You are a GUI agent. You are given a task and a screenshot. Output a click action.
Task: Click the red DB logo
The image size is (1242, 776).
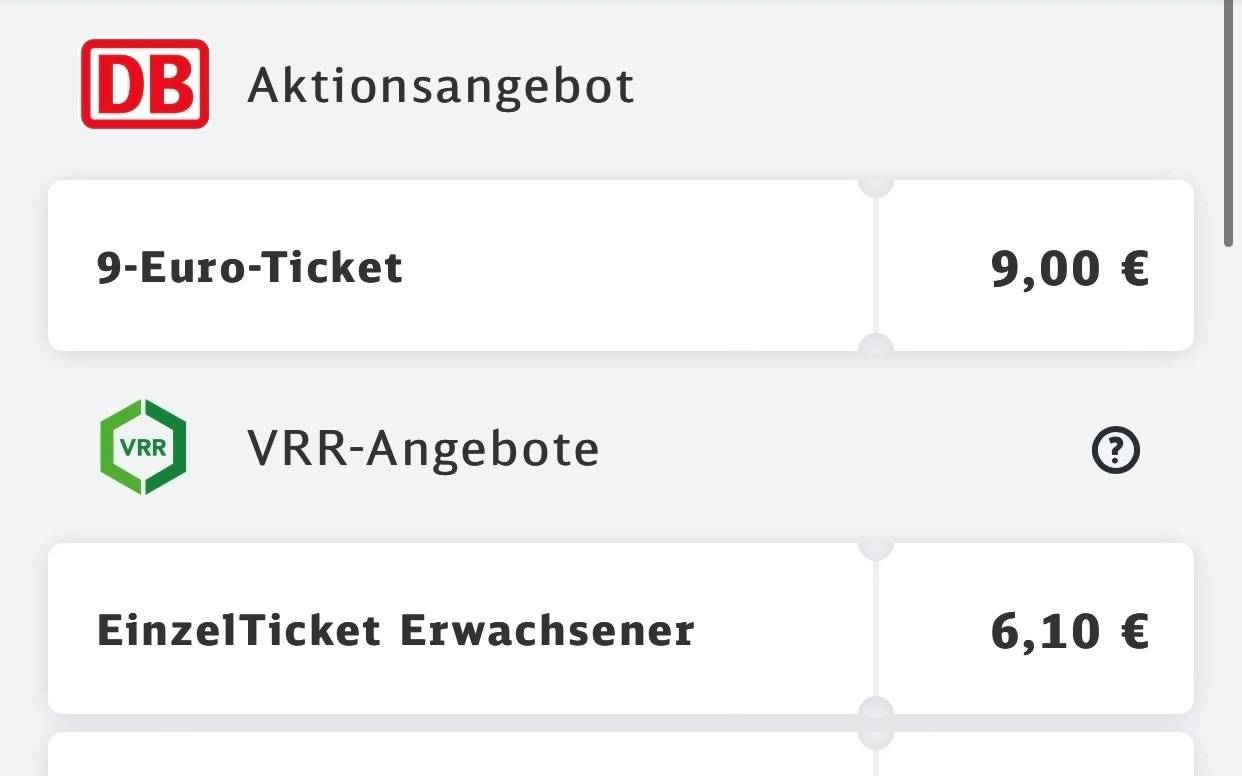145,84
